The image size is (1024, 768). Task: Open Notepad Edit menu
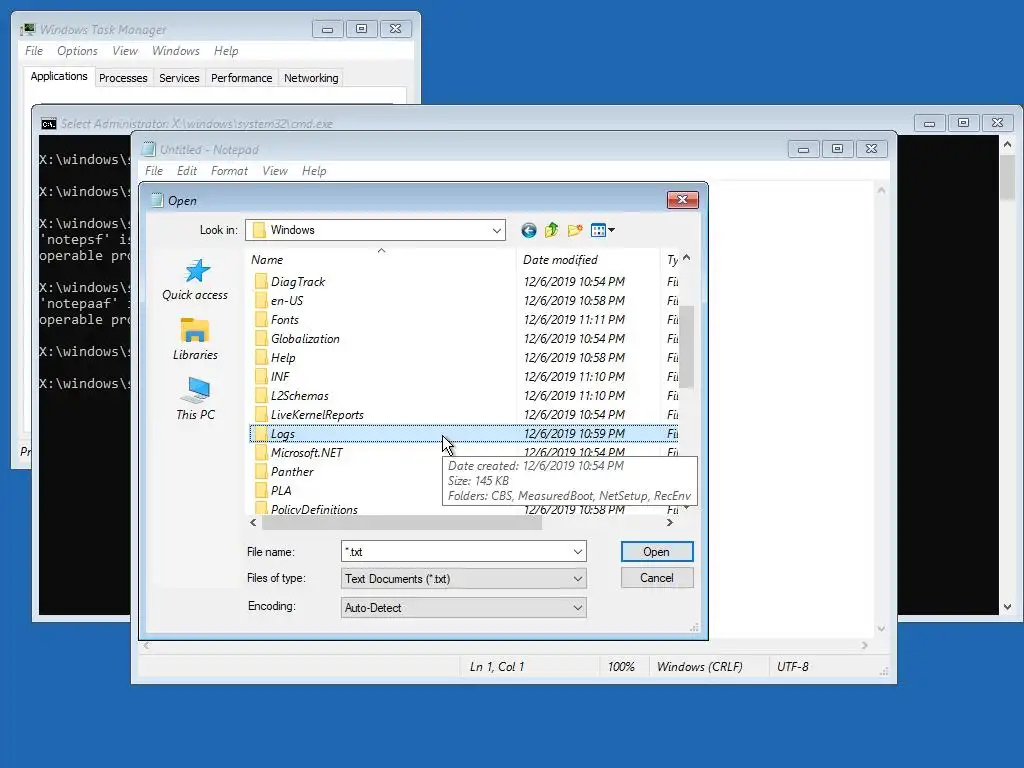[187, 171]
